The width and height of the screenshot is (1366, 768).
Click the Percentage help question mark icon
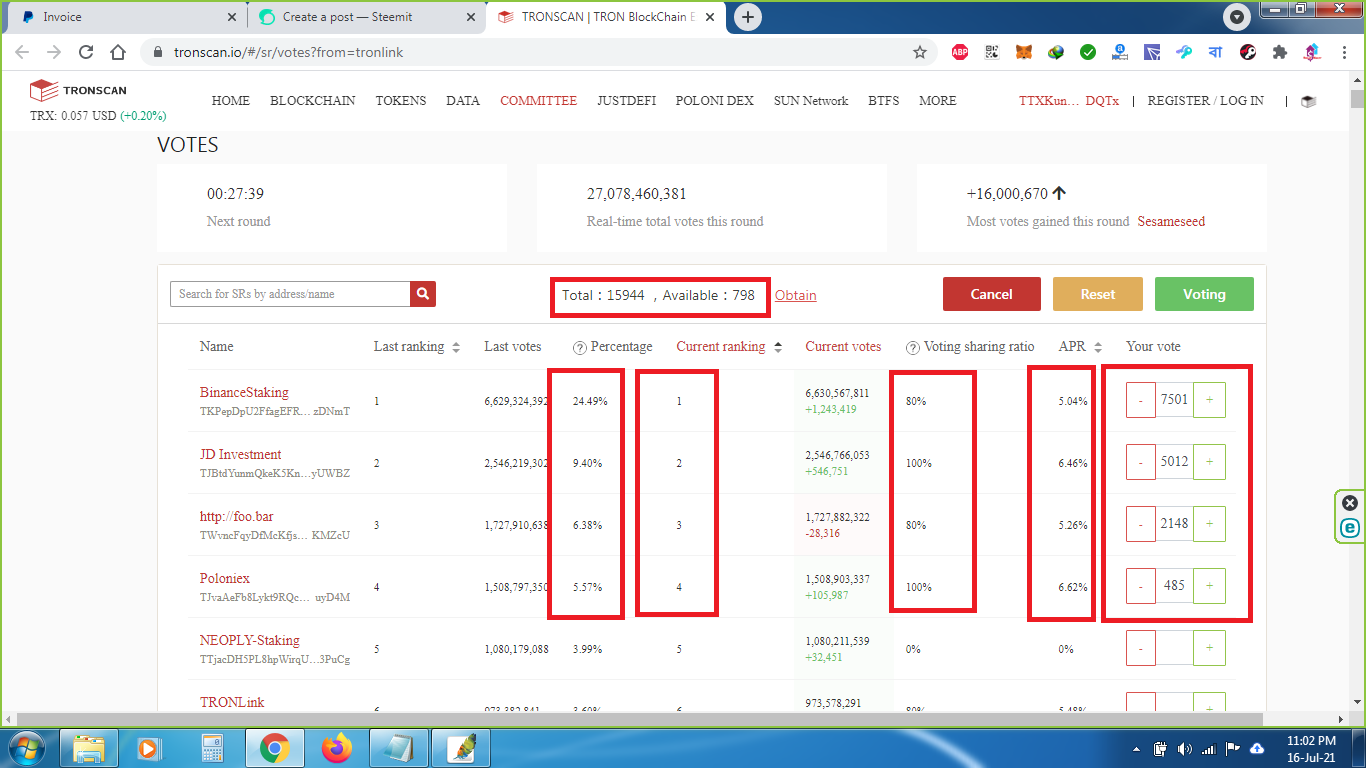tap(579, 347)
